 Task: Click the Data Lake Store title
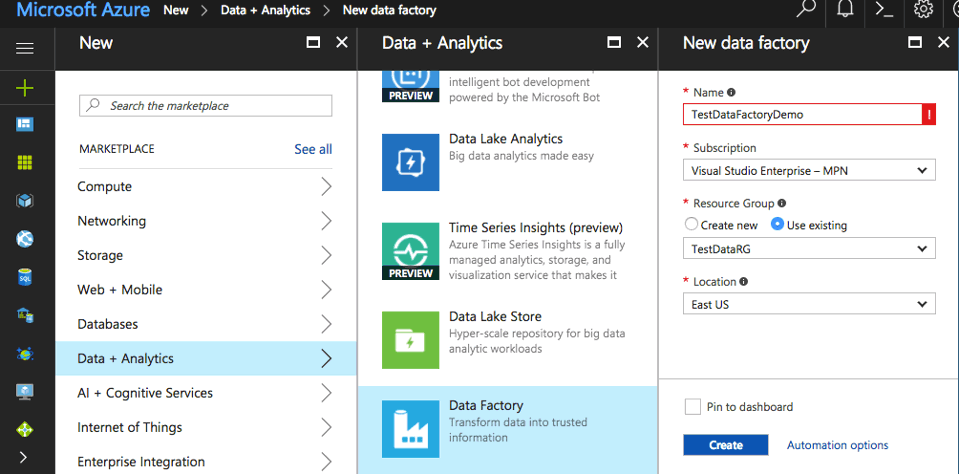click(495, 316)
